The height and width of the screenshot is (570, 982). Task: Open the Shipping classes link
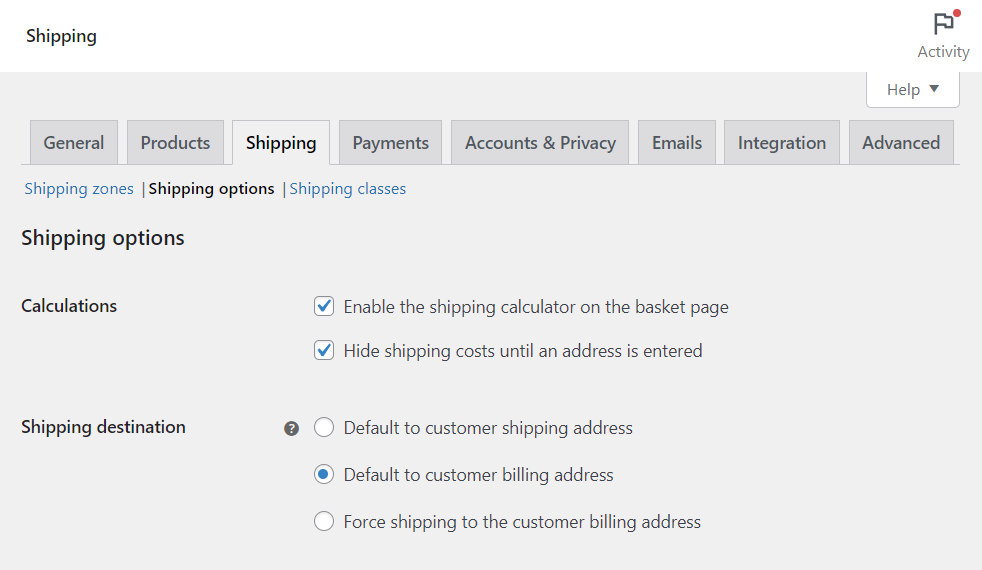pos(348,189)
